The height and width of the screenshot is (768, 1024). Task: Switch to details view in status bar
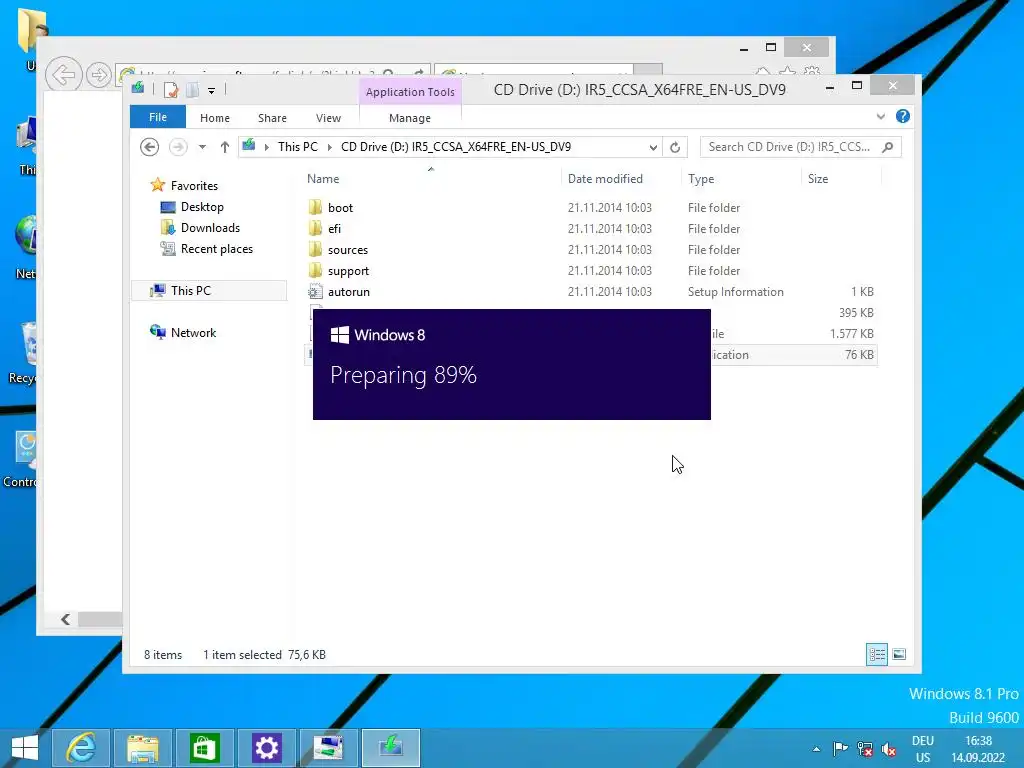click(x=876, y=654)
